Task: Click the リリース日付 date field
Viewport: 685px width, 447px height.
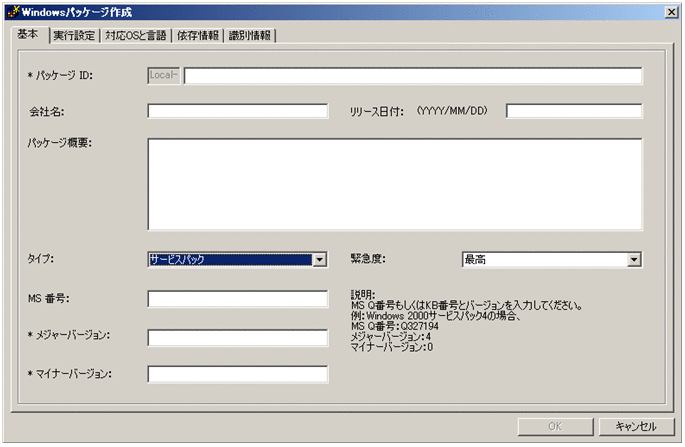Action: tap(574, 111)
